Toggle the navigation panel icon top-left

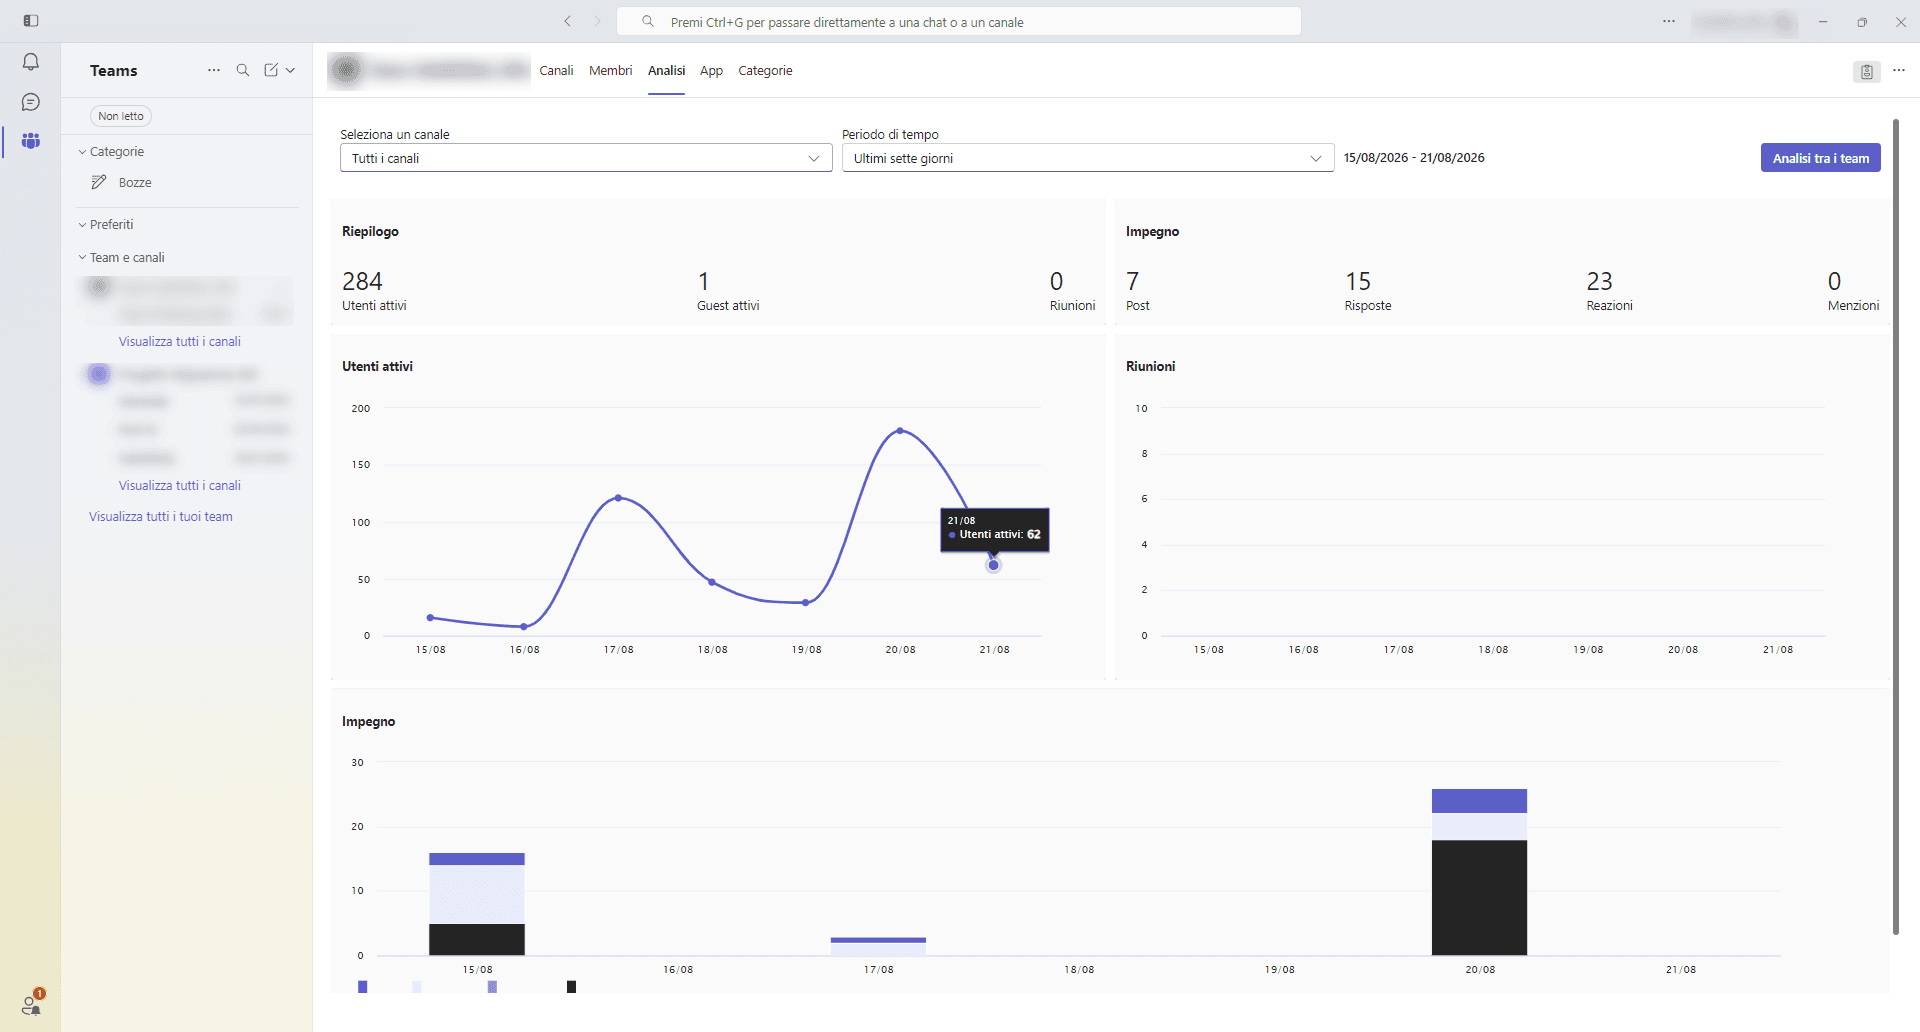point(31,21)
